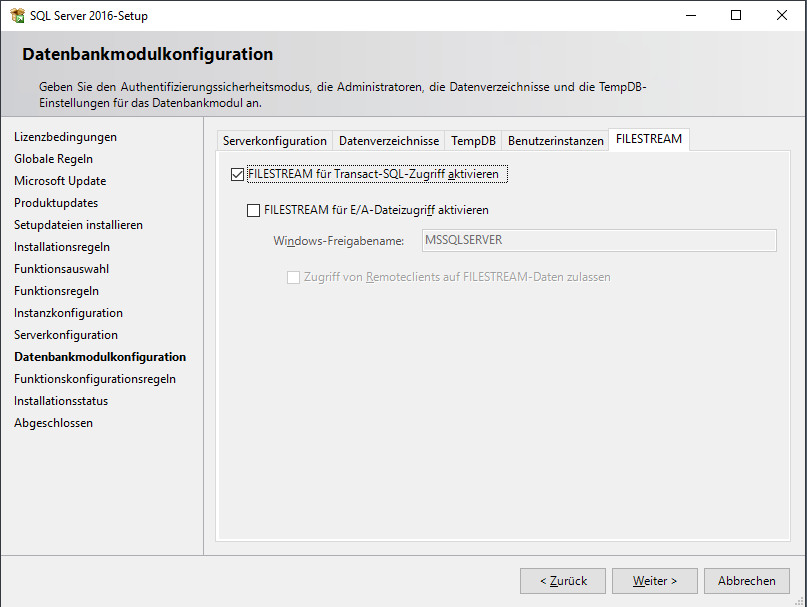
Task: Select Lizenzbedingungen in the step list
Action: click(65, 137)
